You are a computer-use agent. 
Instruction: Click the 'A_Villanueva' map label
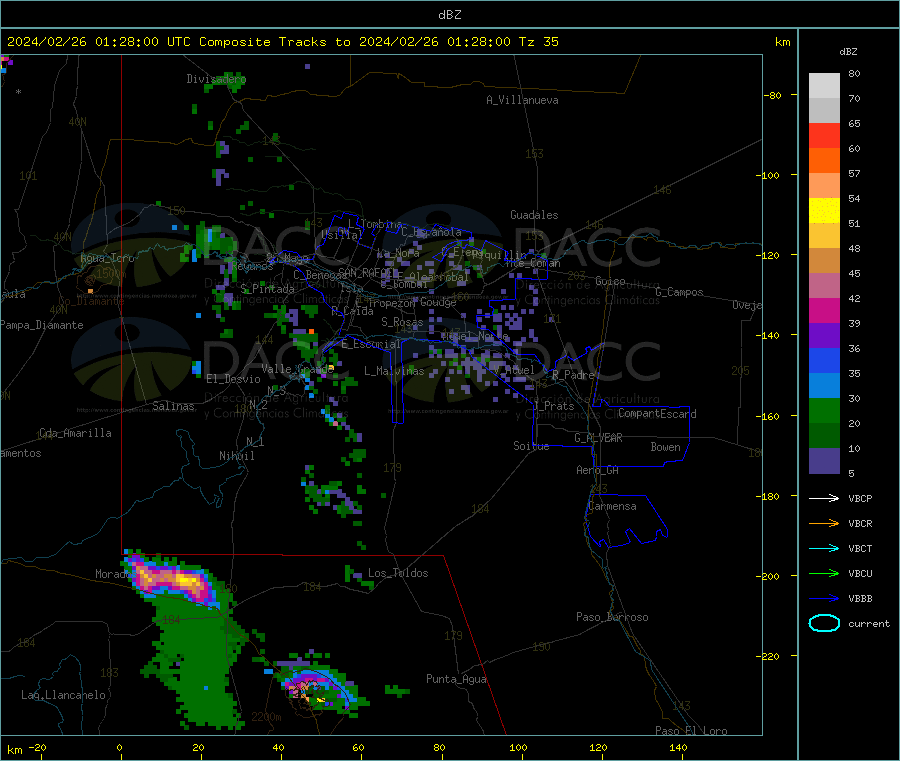(522, 100)
